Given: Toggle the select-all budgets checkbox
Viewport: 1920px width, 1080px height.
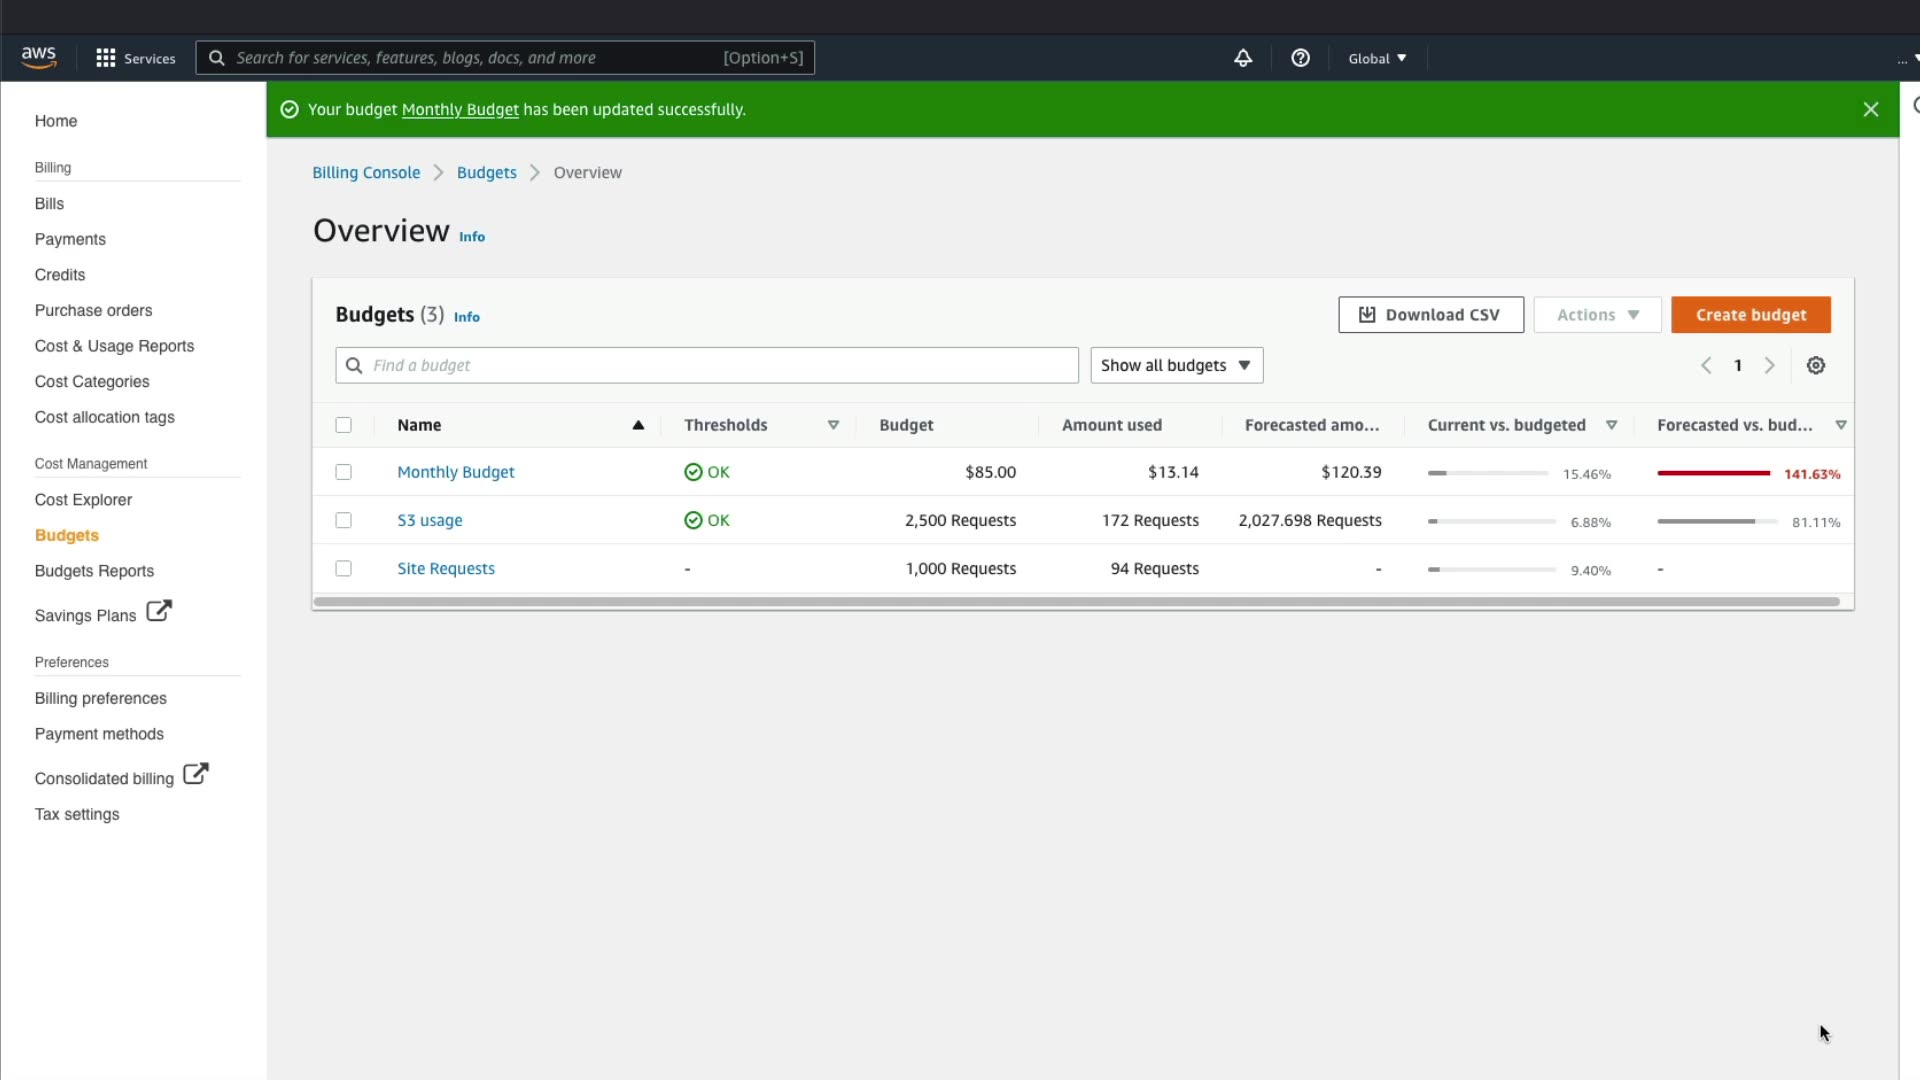Looking at the screenshot, I should pyautogui.click(x=343, y=425).
